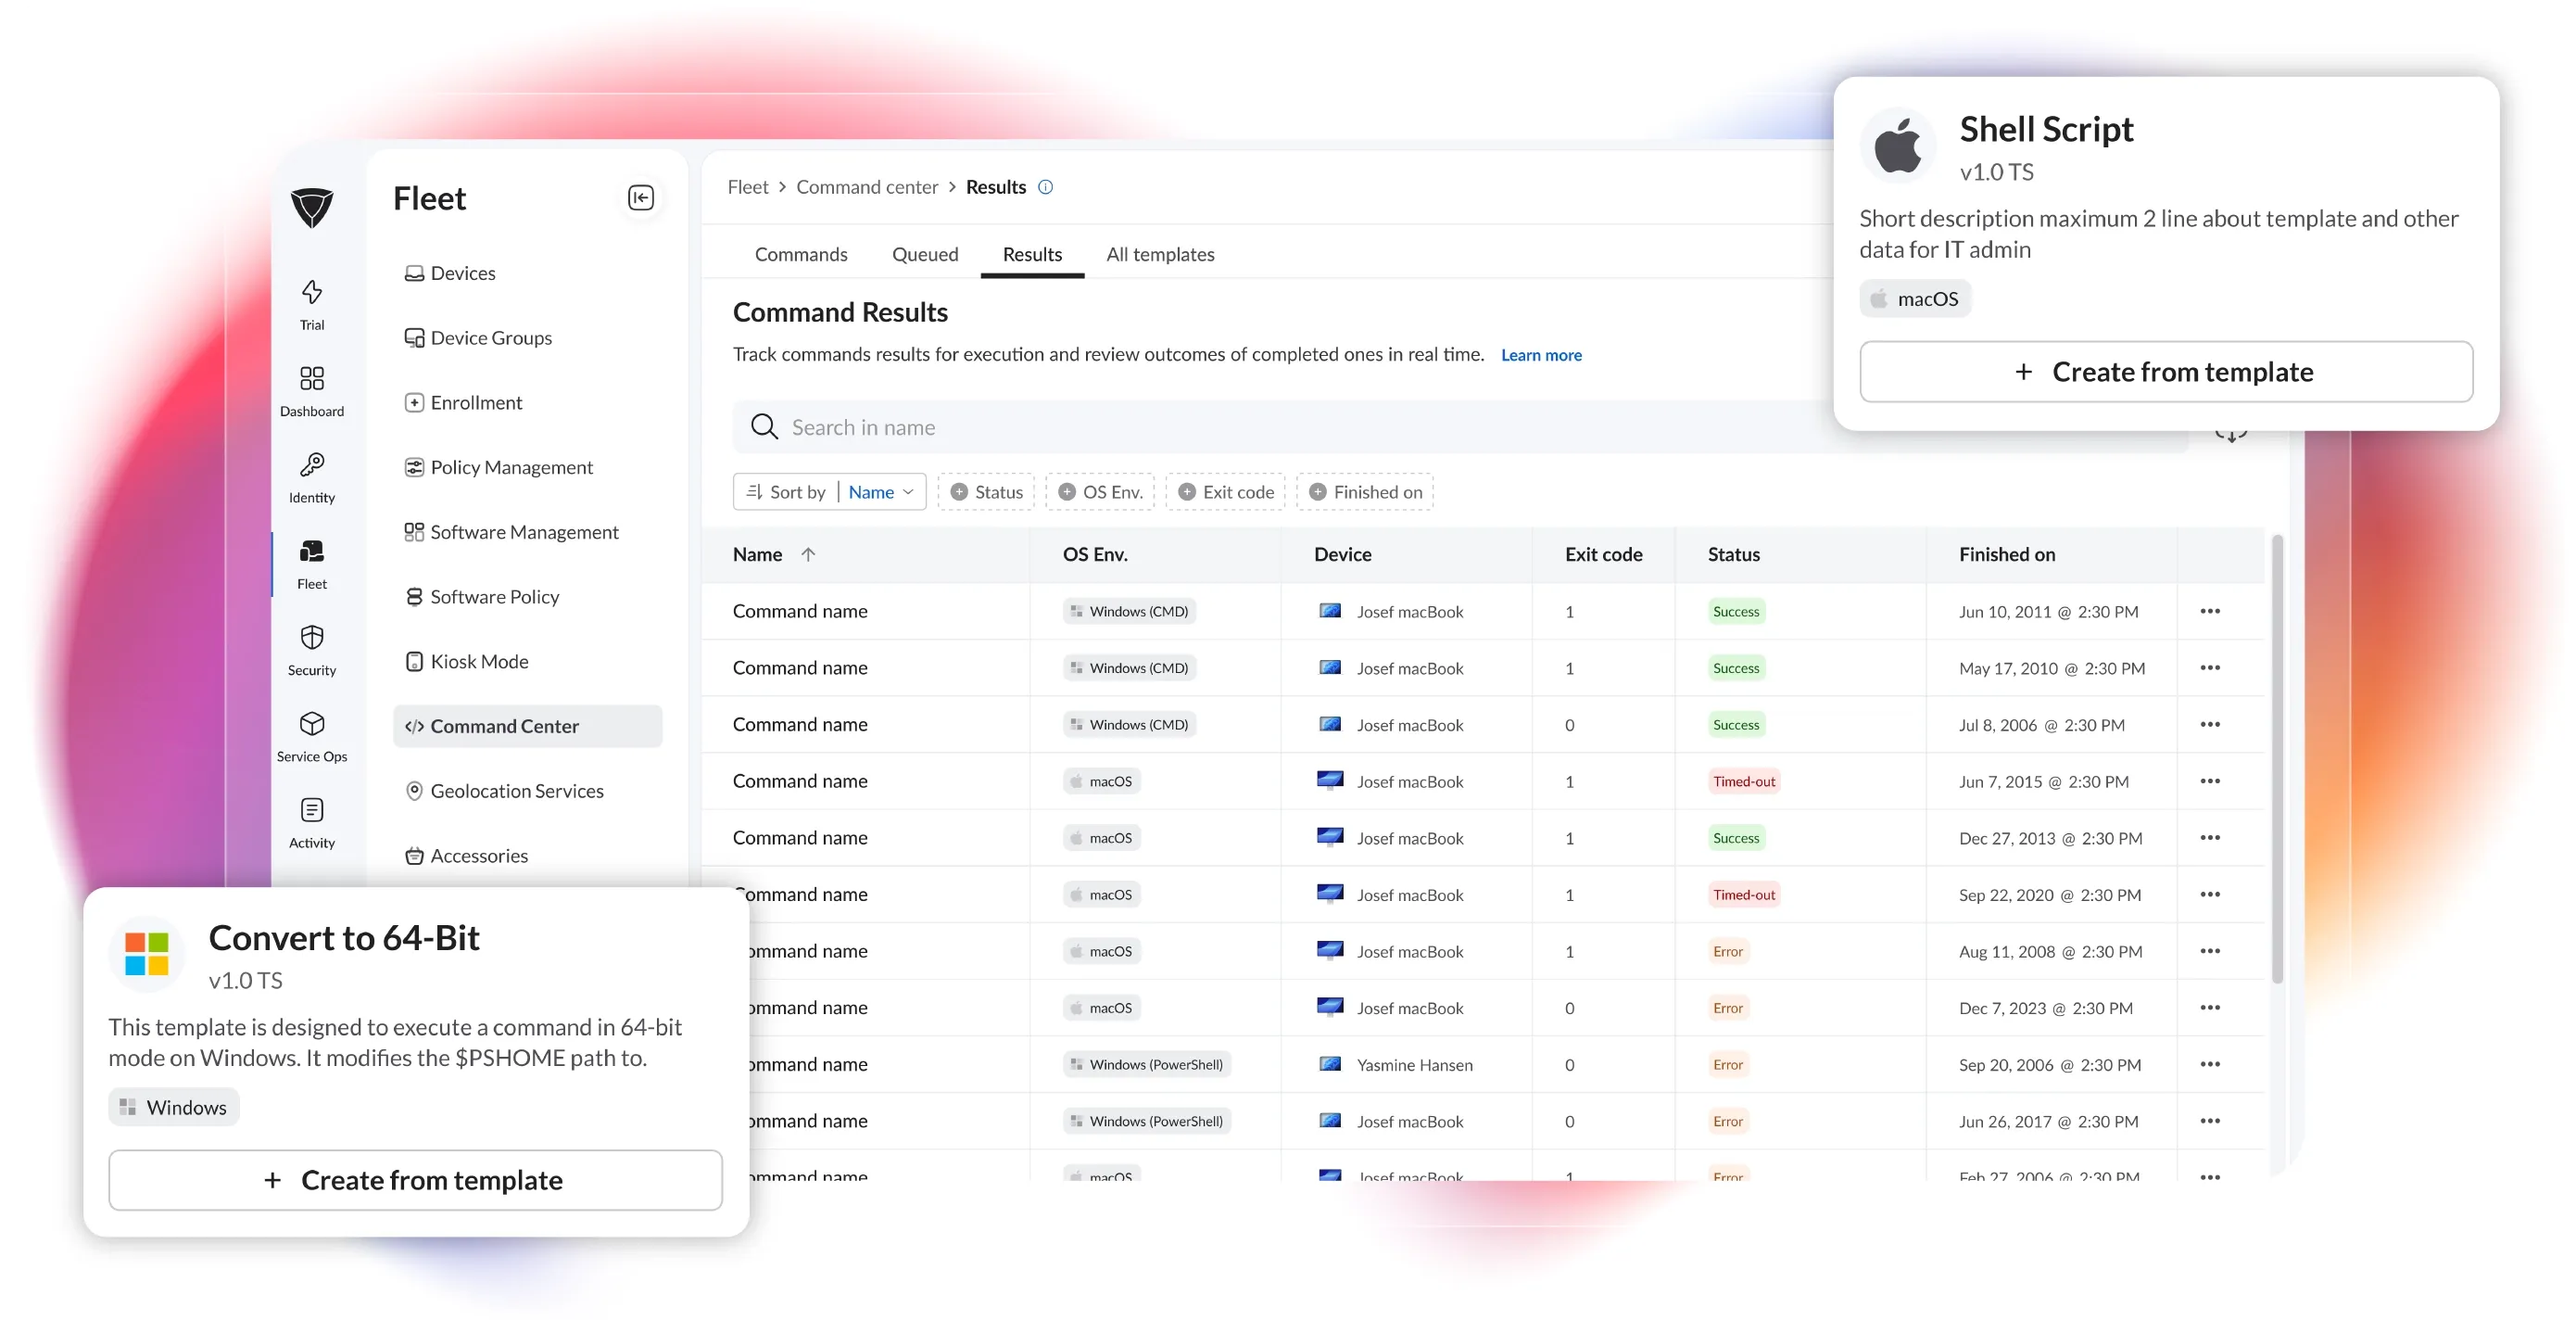Click the macOS tag on Shell Script card

coord(1914,299)
